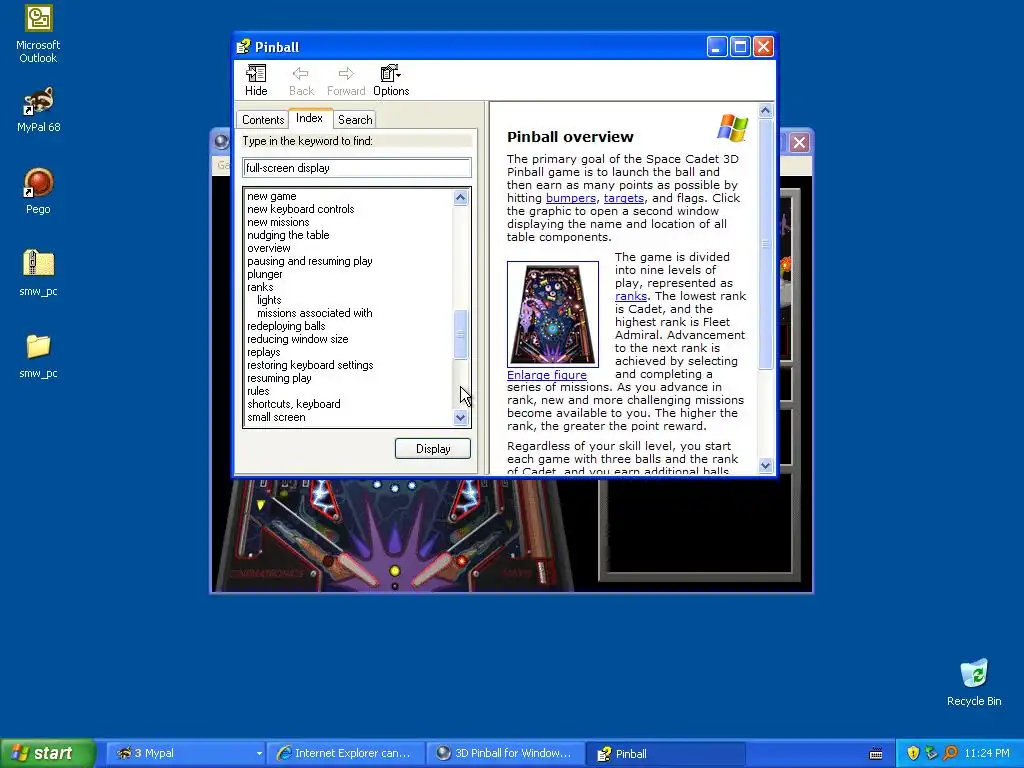Image resolution: width=1024 pixels, height=768 pixels.
Task: Click help content scroll-down arrow
Action: (x=765, y=466)
